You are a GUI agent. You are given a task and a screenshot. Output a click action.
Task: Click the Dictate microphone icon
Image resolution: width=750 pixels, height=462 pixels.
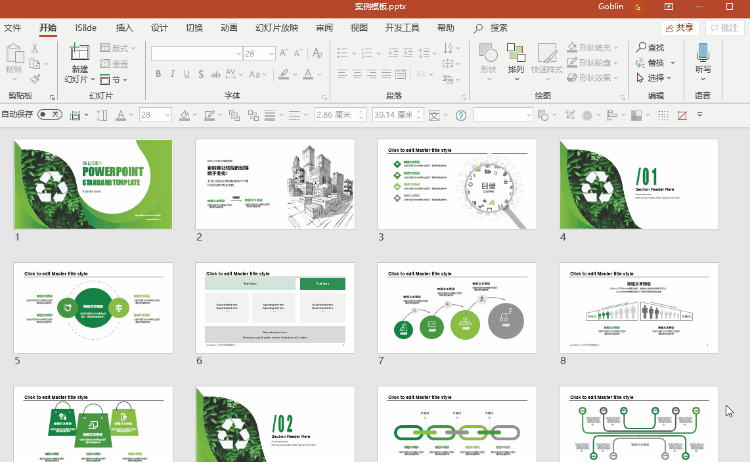pyautogui.click(x=703, y=52)
